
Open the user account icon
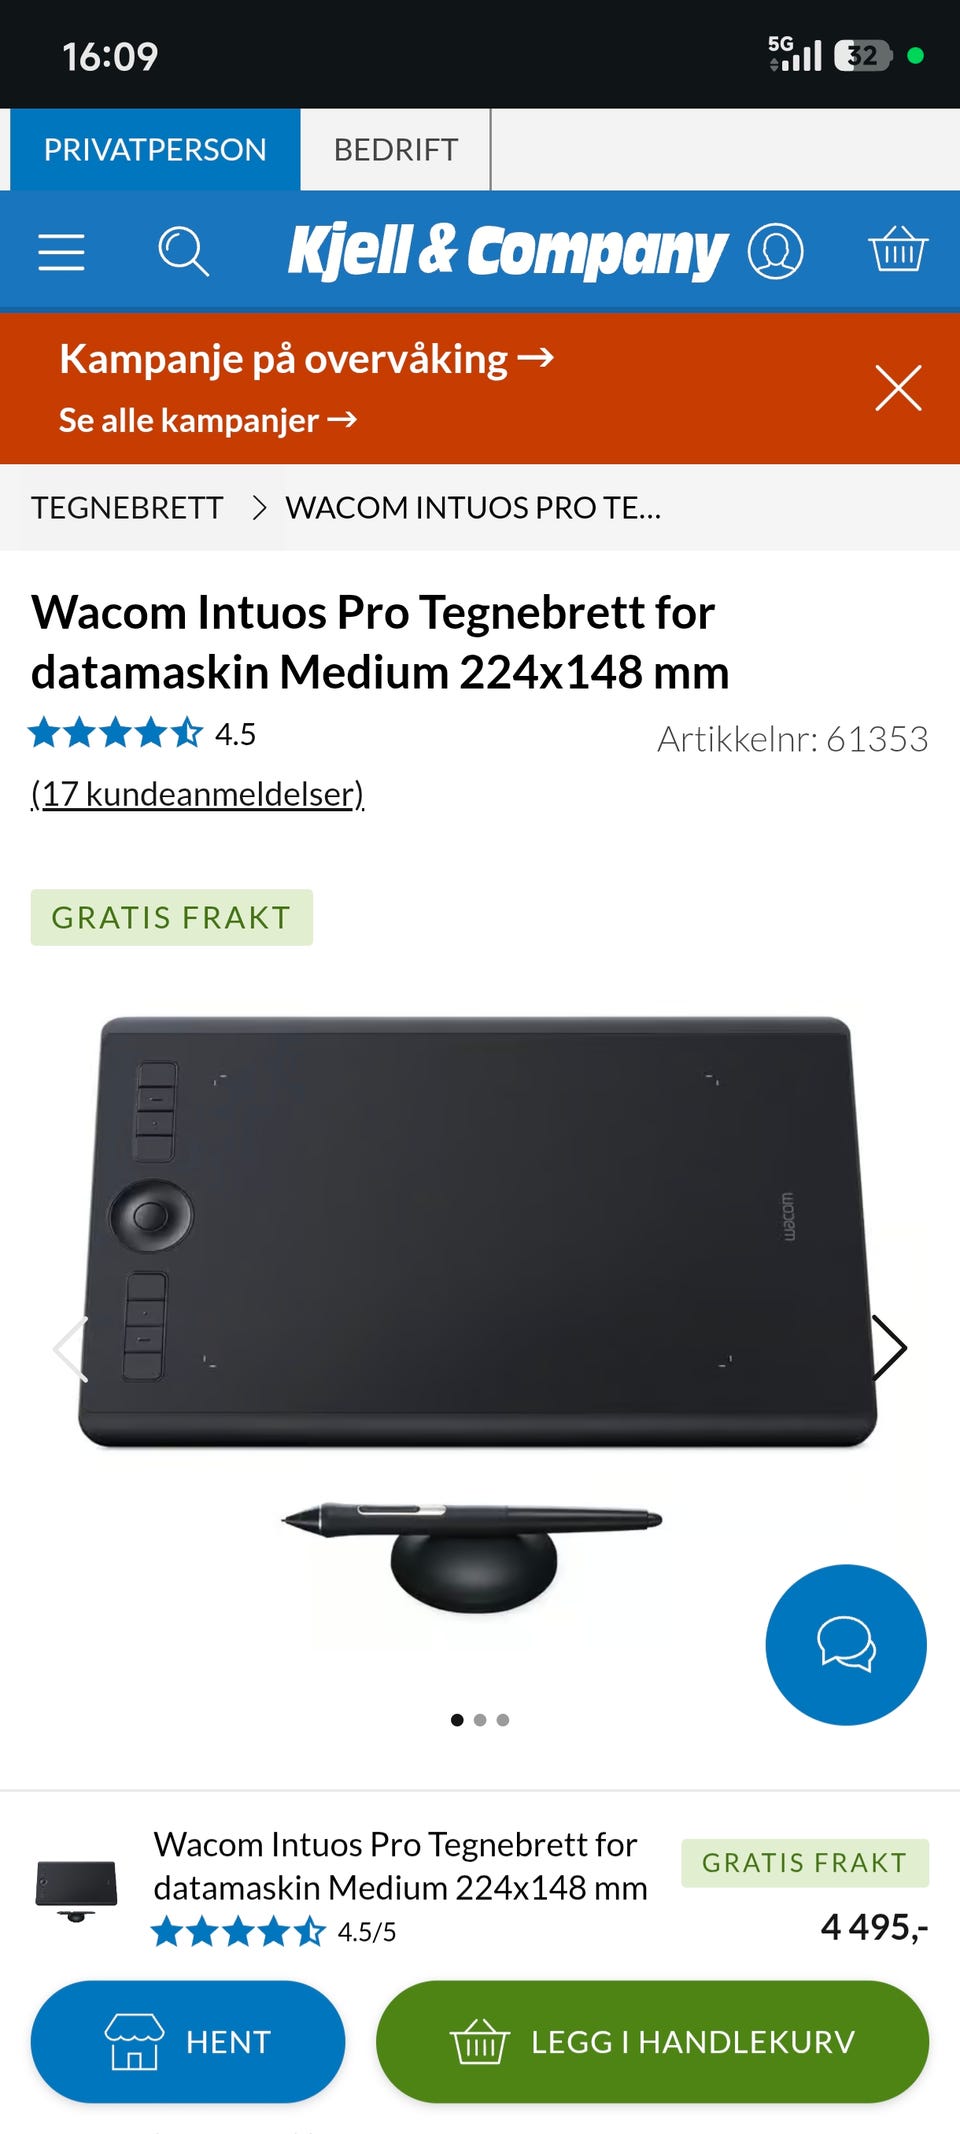776,251
